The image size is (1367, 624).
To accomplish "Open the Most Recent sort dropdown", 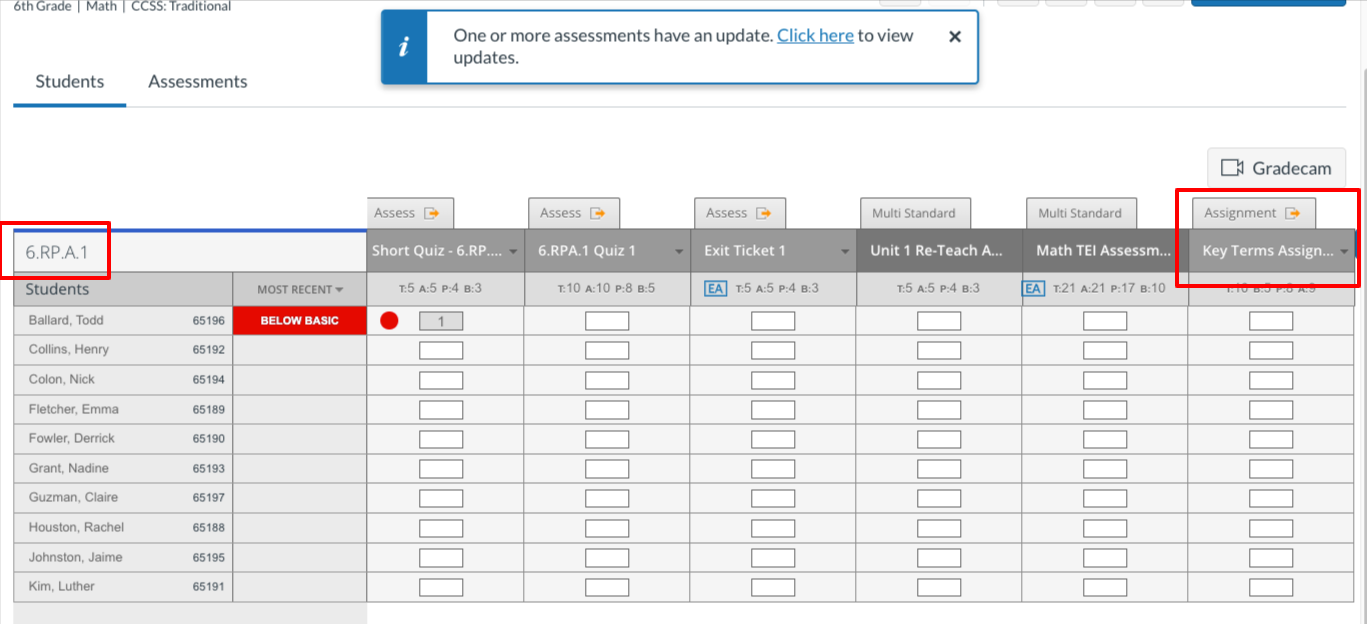I will 300,289.
